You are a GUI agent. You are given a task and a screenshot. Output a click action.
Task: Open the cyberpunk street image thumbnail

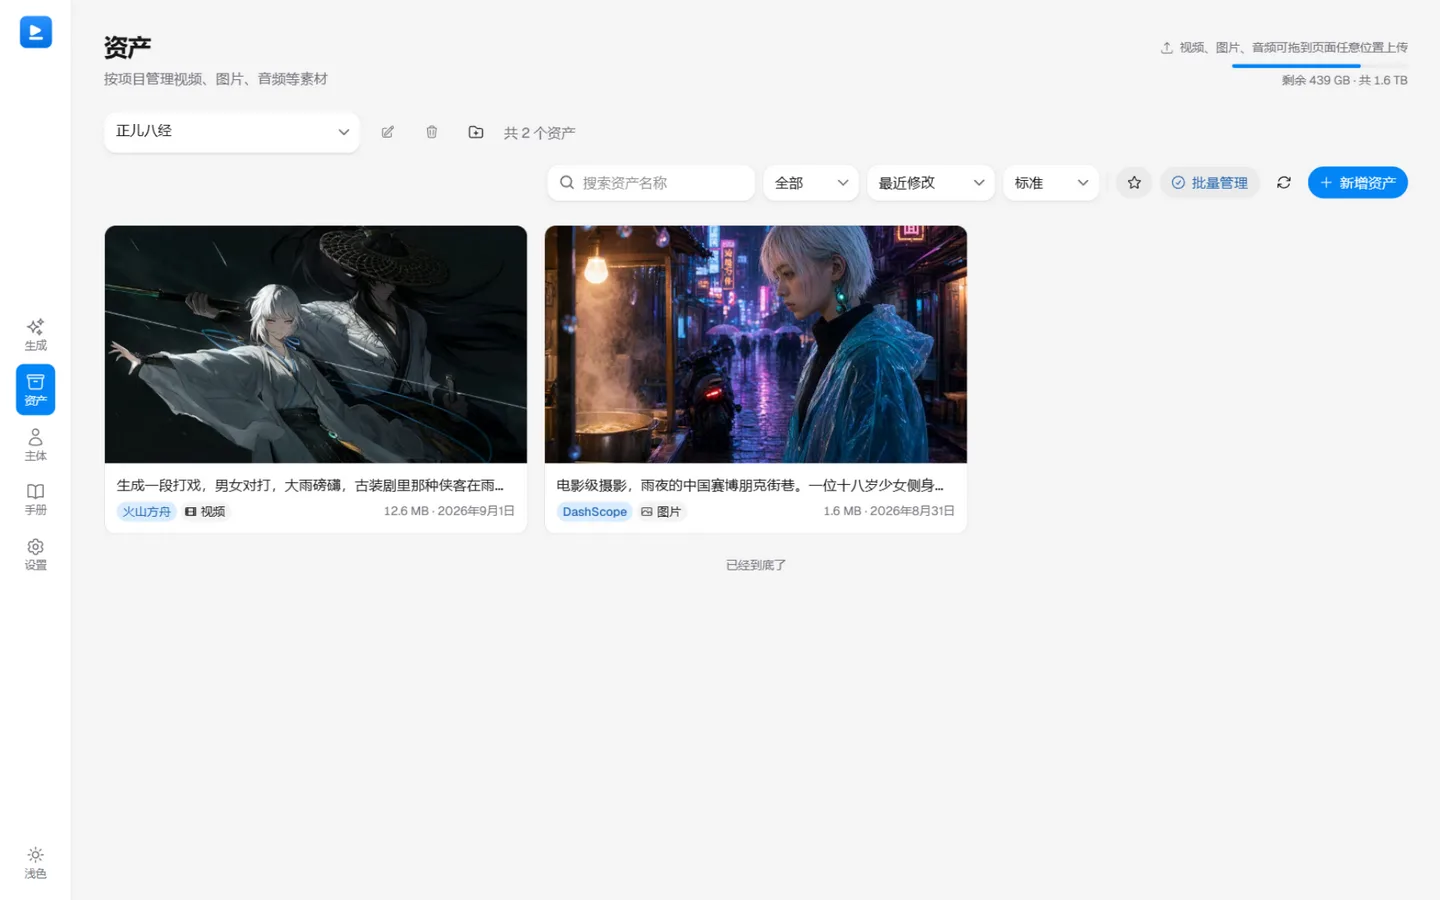click(x=756, y=344)
